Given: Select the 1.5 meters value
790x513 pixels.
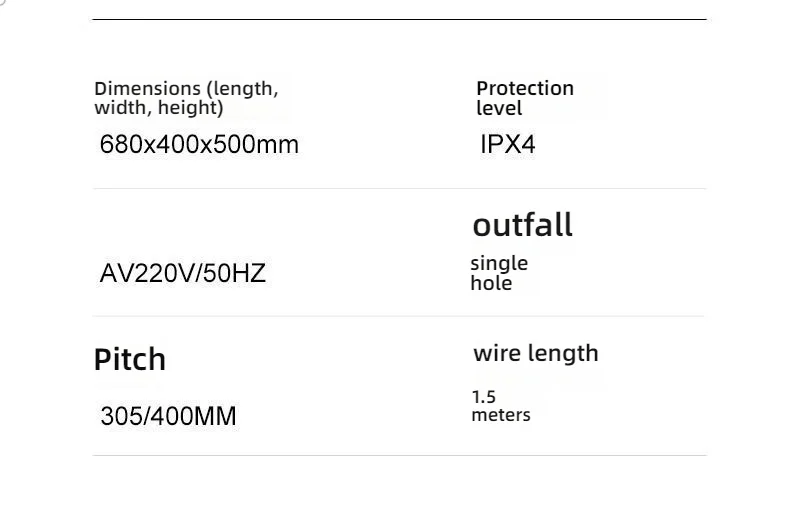Looking at the screenshot, I should [501, 406].
